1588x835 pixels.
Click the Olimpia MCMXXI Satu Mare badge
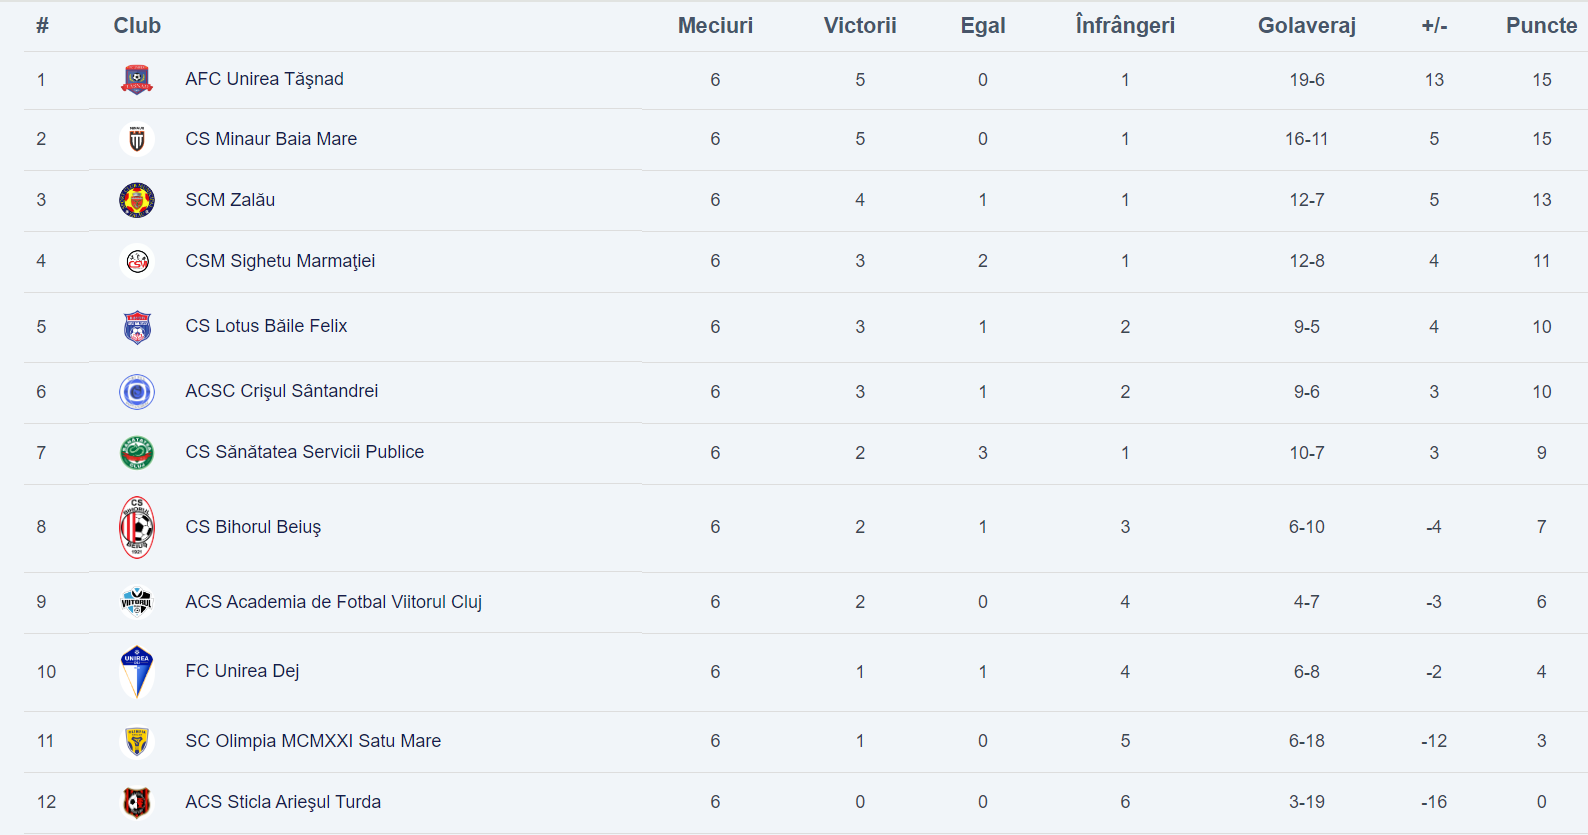click(x=137, y=741)
